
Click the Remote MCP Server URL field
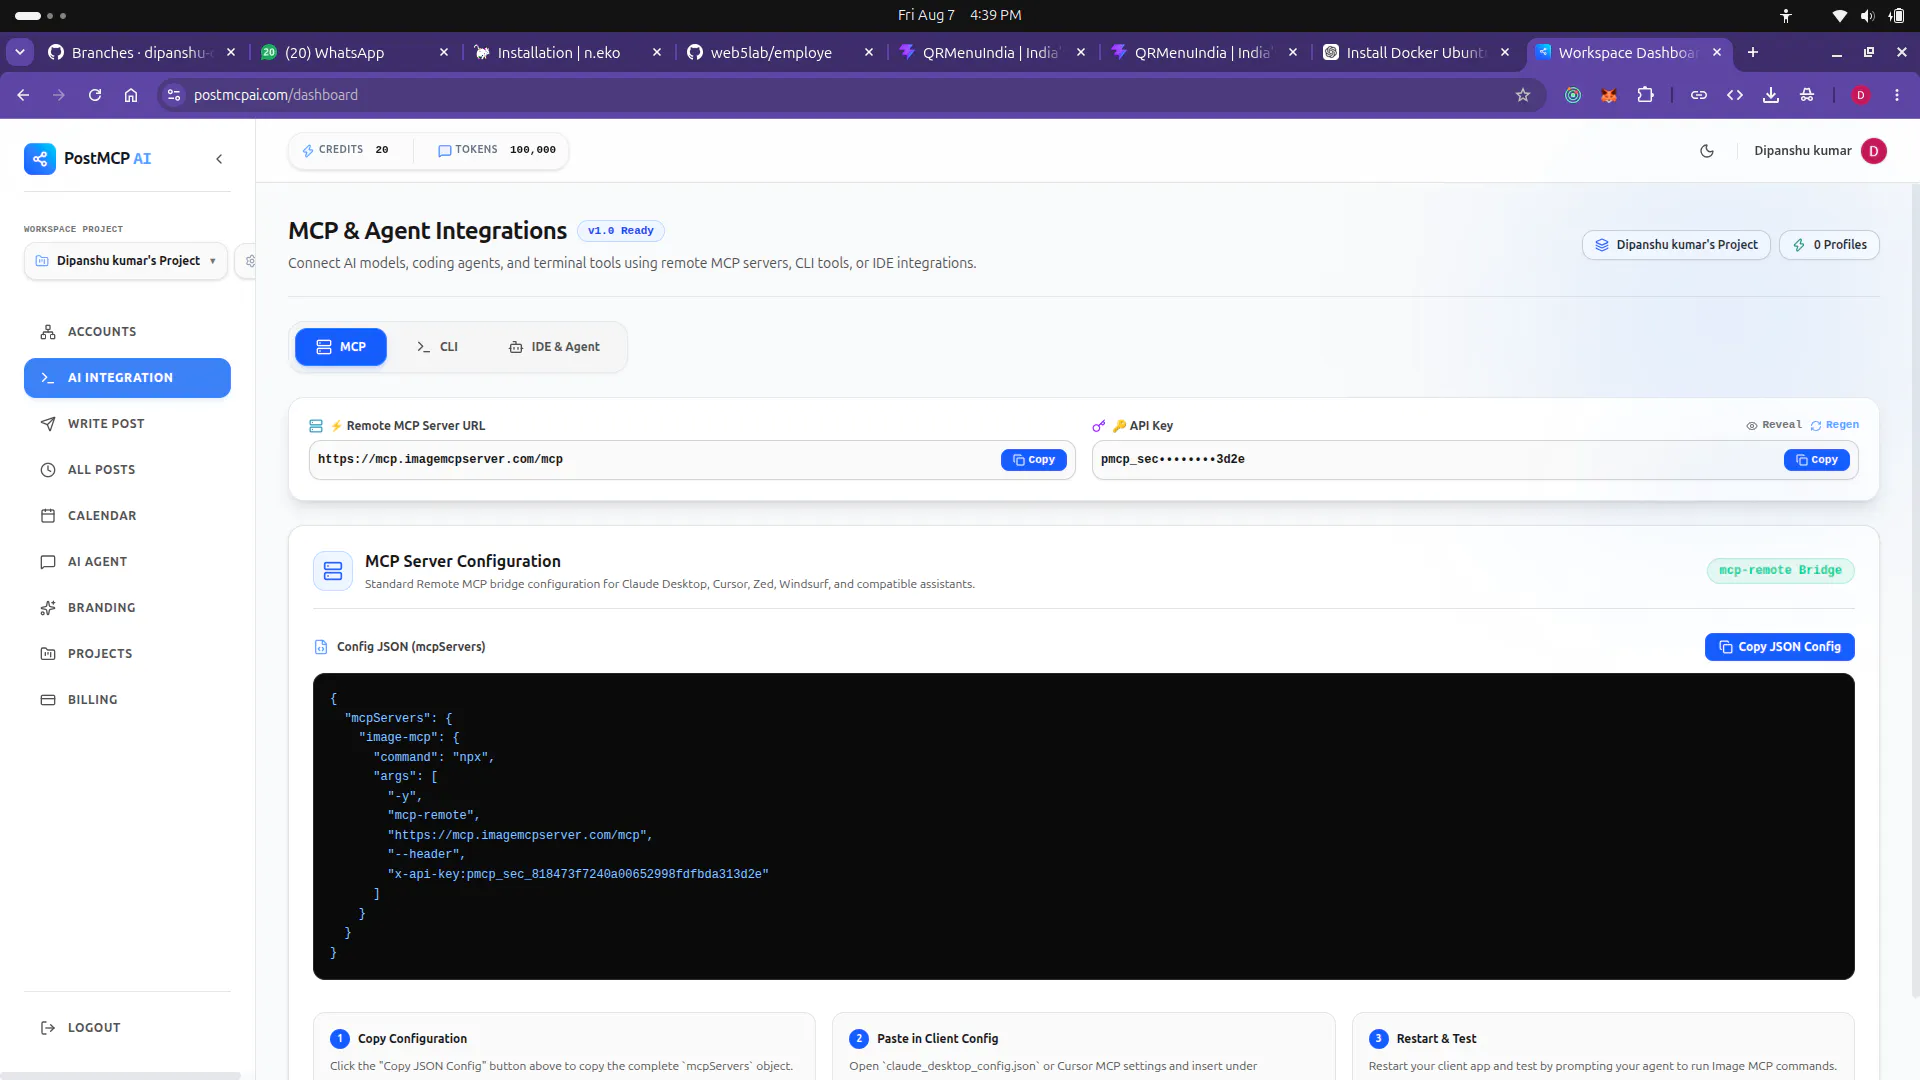click(x=692, y=460)
